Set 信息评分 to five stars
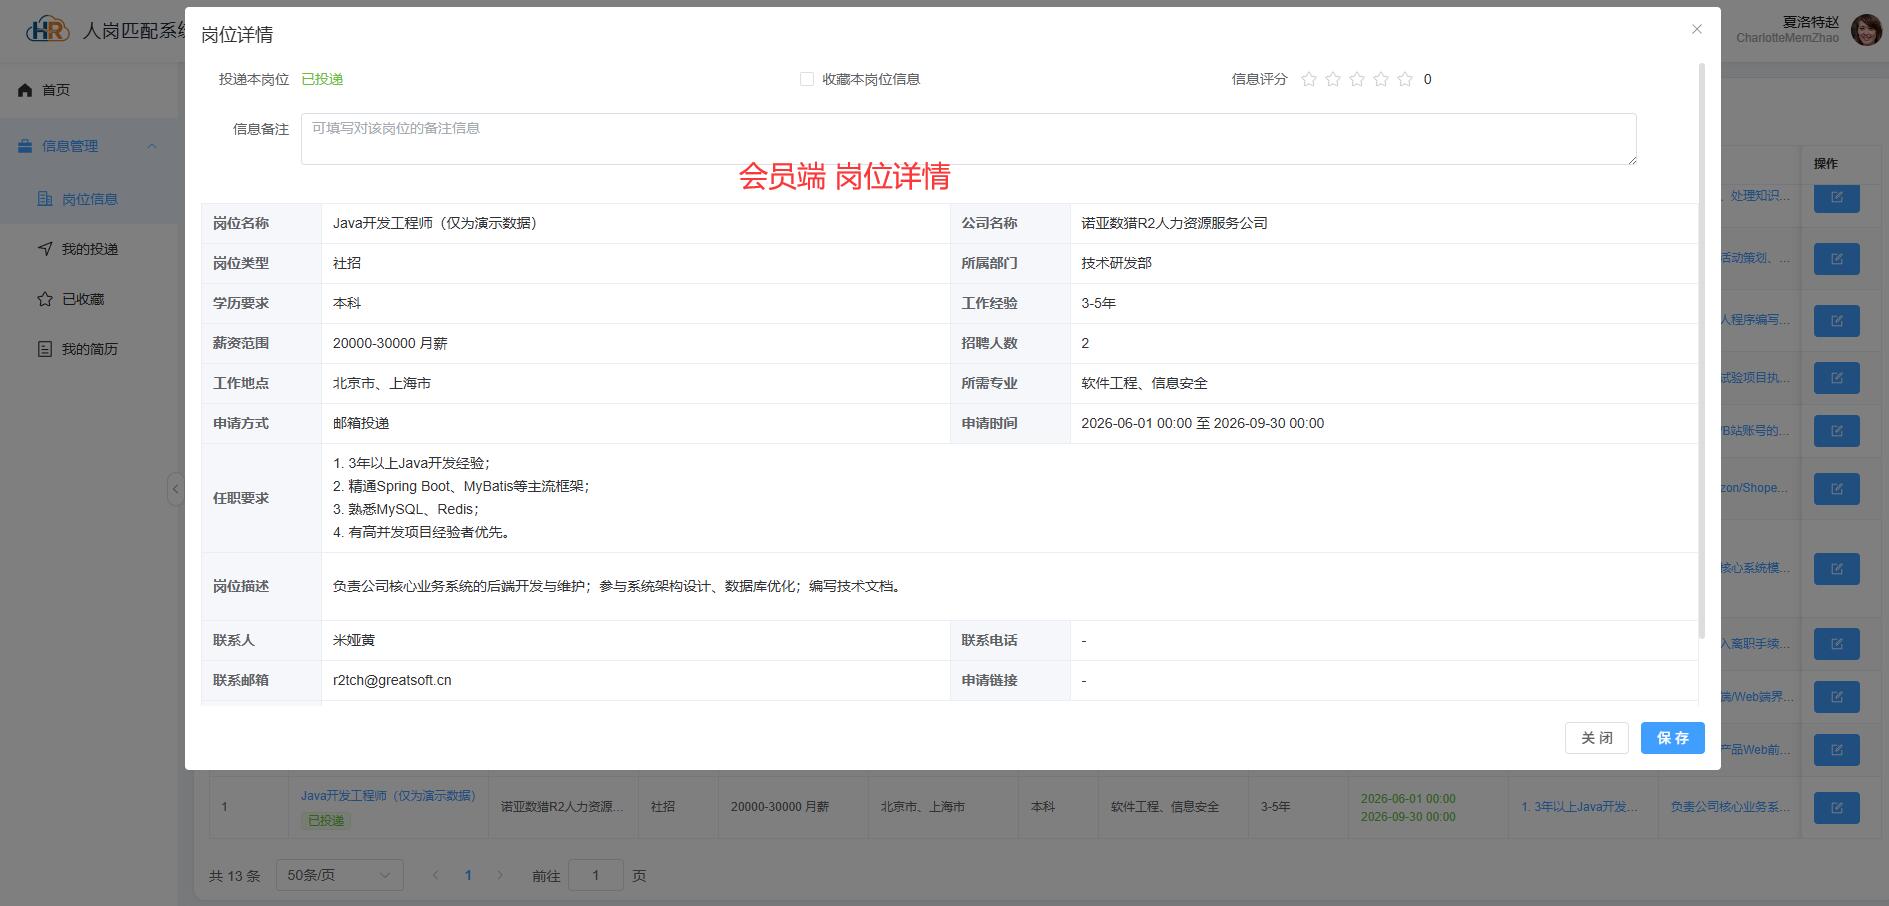The image size is (1889, 906). pos(1405,79)
